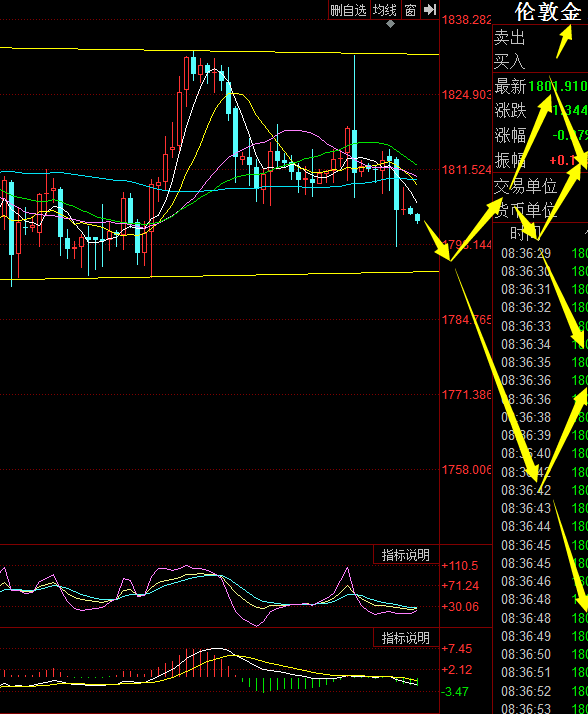Select the 08:36:29 tick record
Screen dimensions: 588x714
[x=544, y=253]
